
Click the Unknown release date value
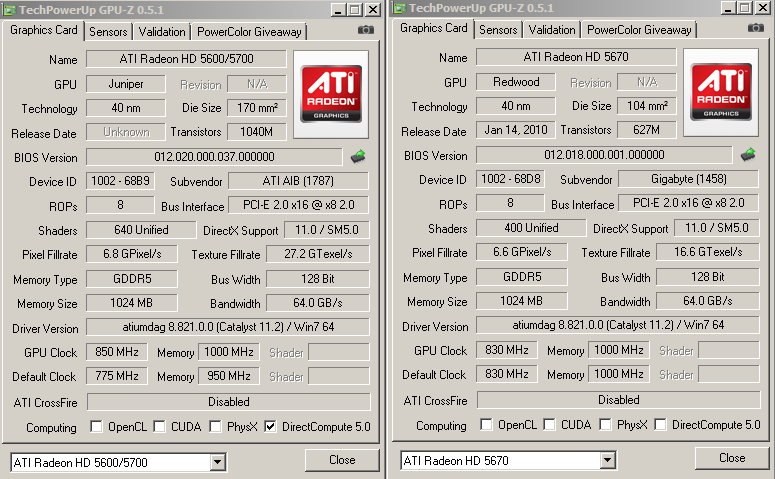point(126,132)
